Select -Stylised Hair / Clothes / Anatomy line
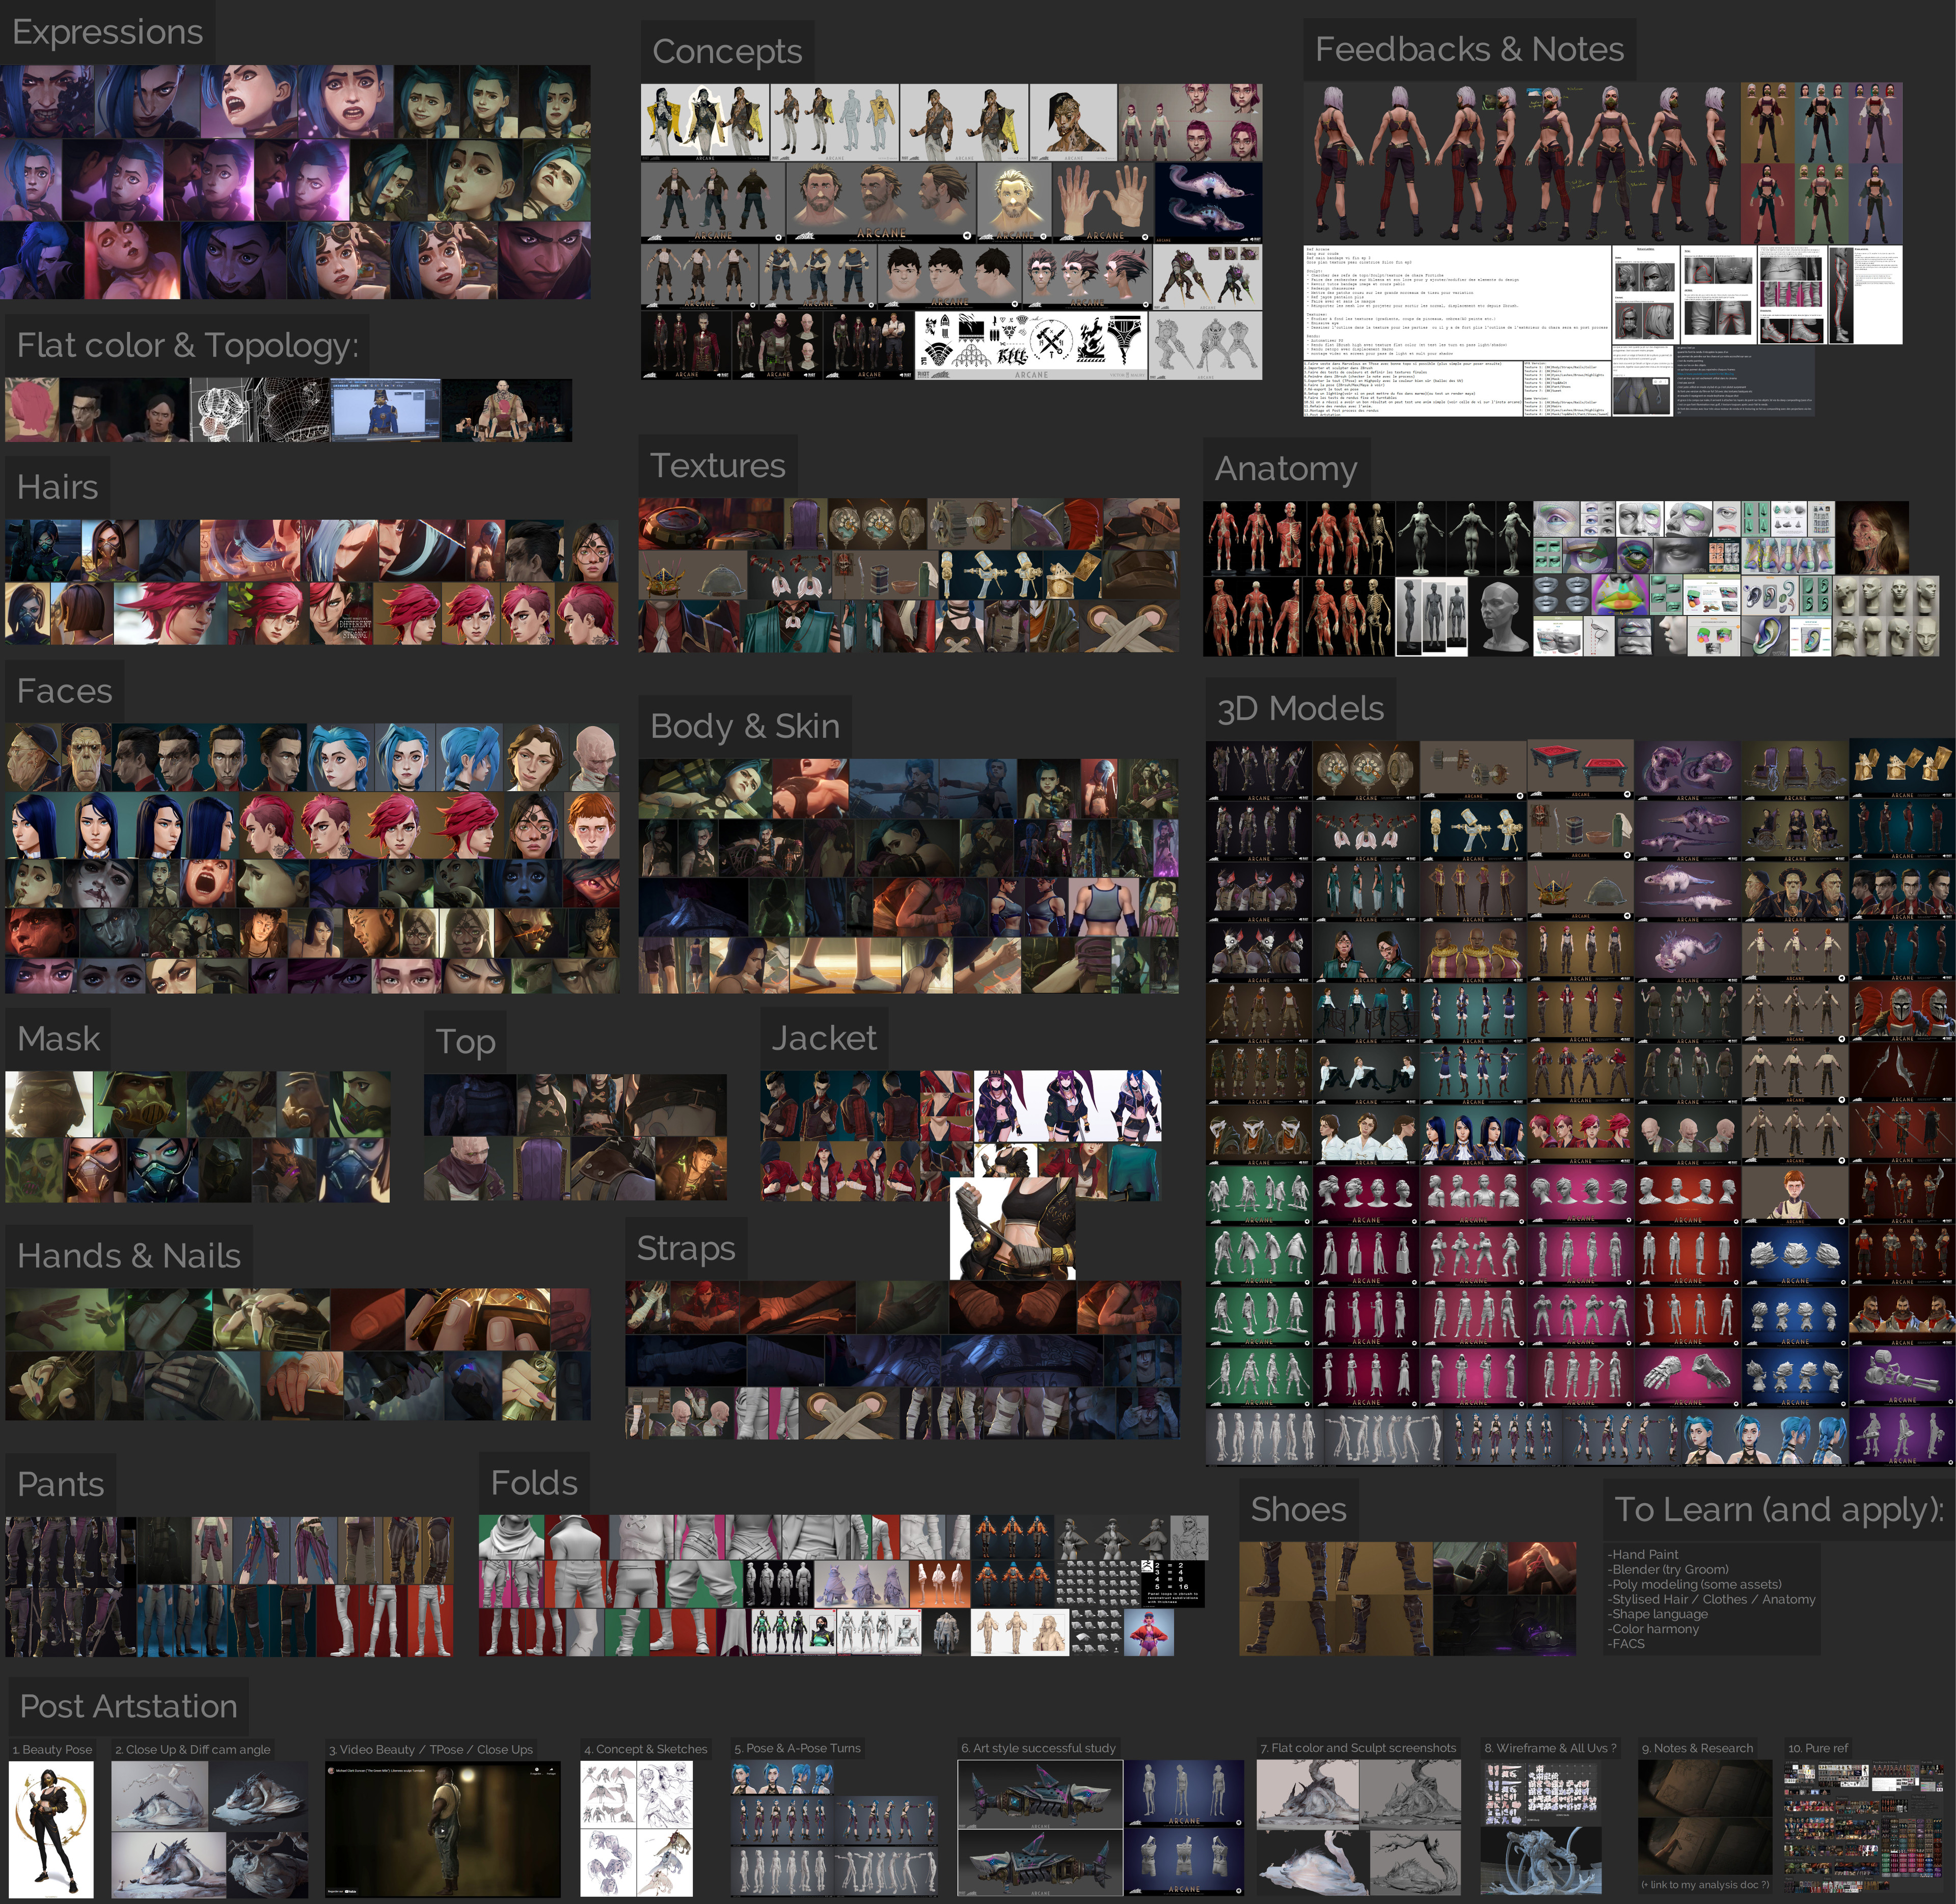The image size is (1956, 1904). [x=1711, y=1599]
